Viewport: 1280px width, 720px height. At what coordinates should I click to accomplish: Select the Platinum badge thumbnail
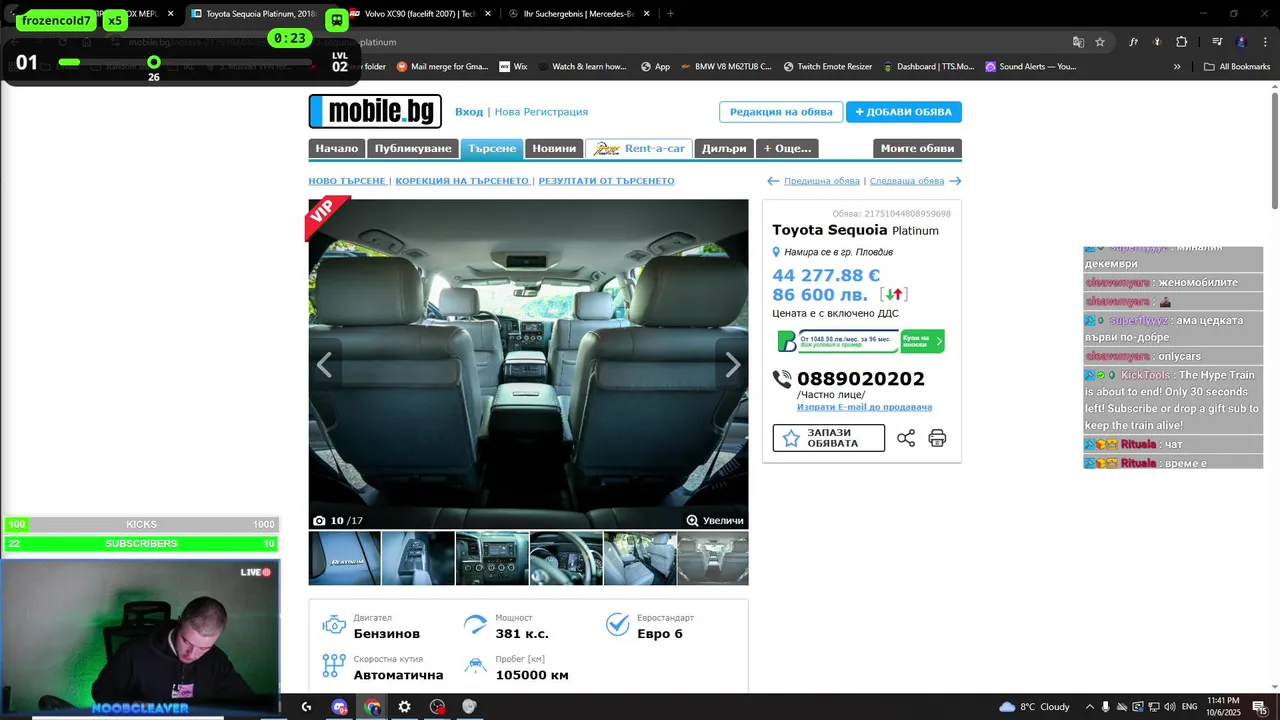click(345, 558)
